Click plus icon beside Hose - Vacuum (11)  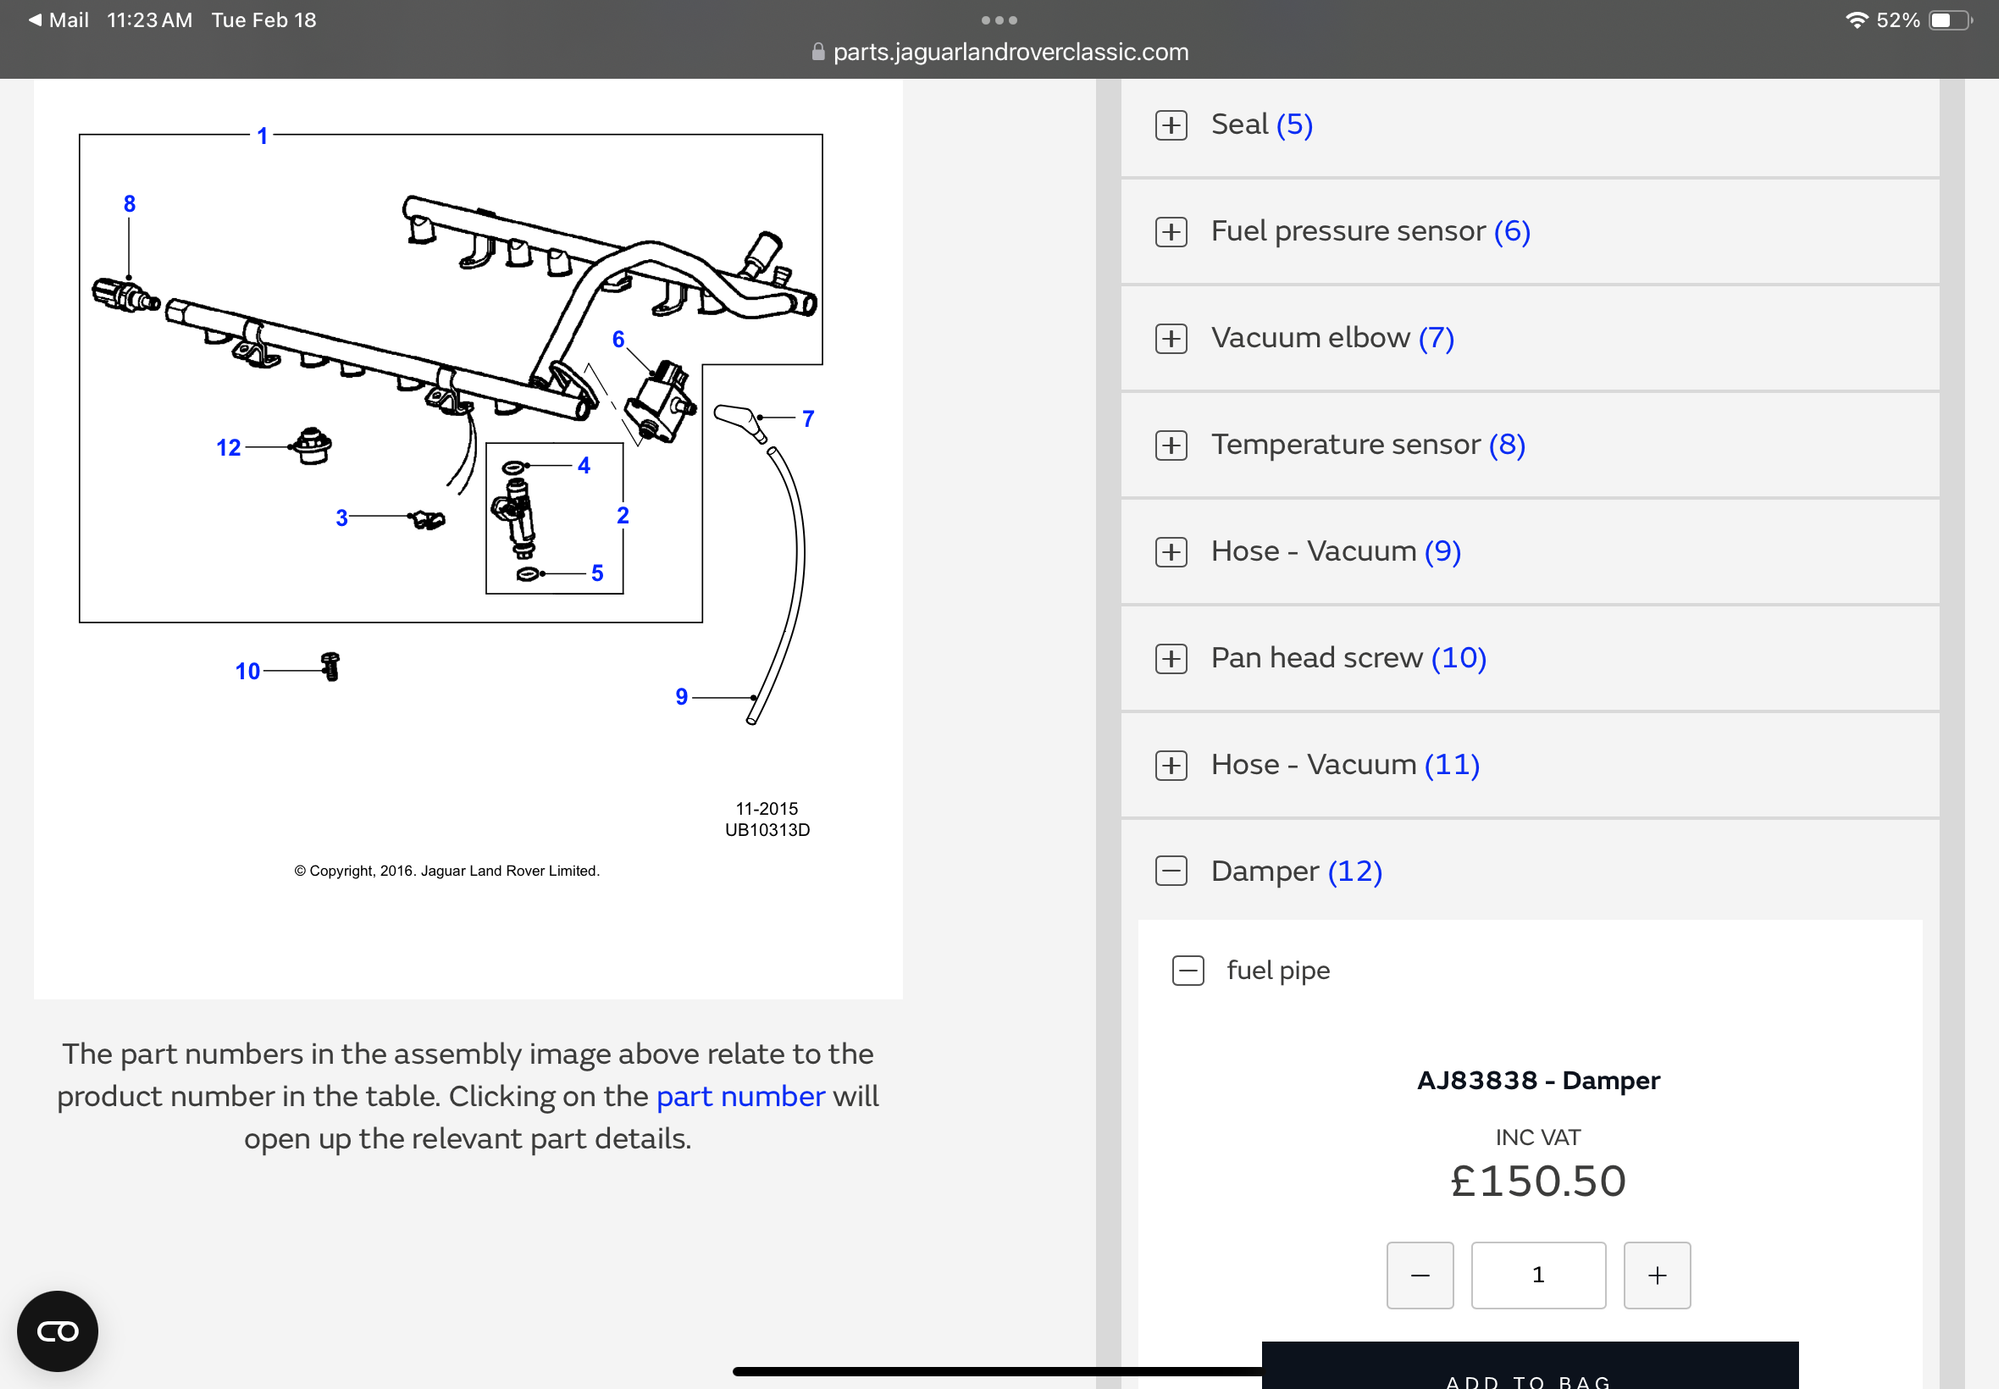point(1171,765)
